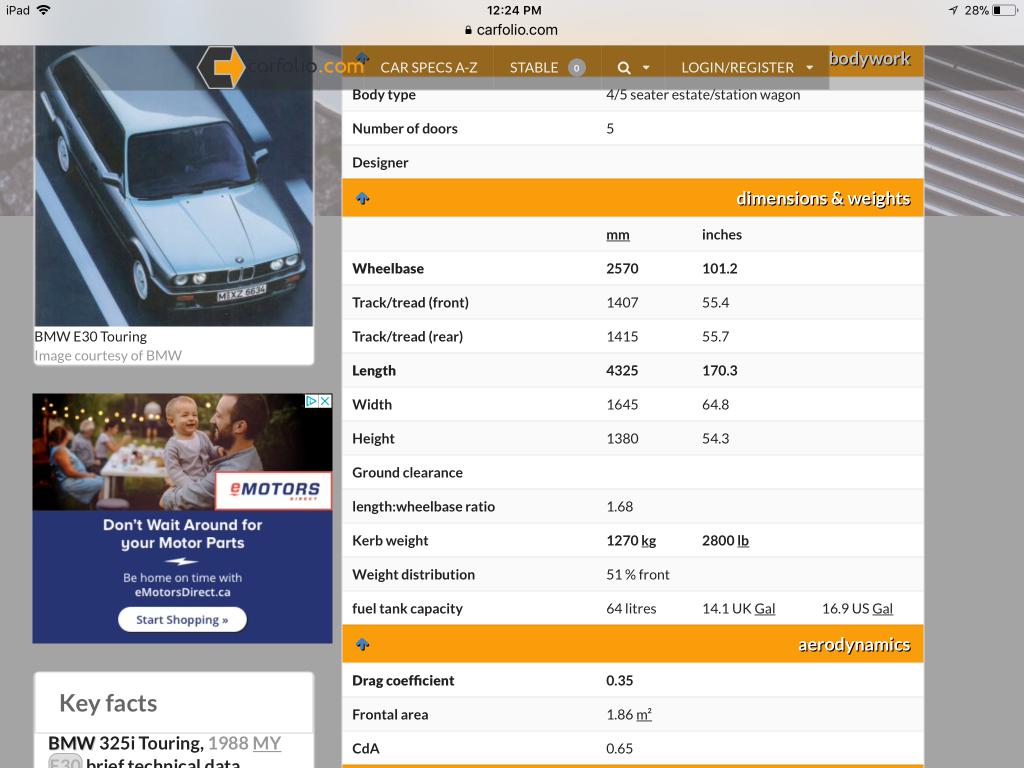Click the up arrow in bodywork header
This screenshot has width=1024, height=768.
(x=362, y=58)
